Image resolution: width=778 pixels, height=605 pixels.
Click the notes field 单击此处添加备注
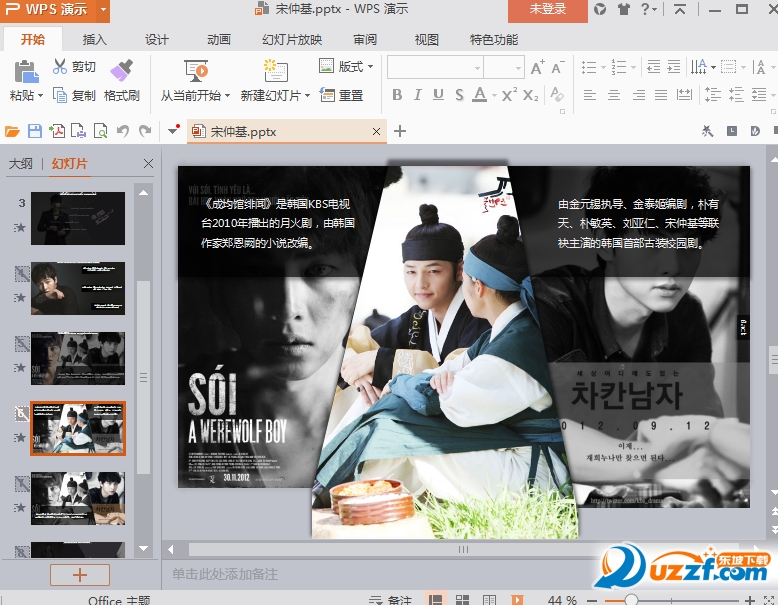(x=224, y=574)
